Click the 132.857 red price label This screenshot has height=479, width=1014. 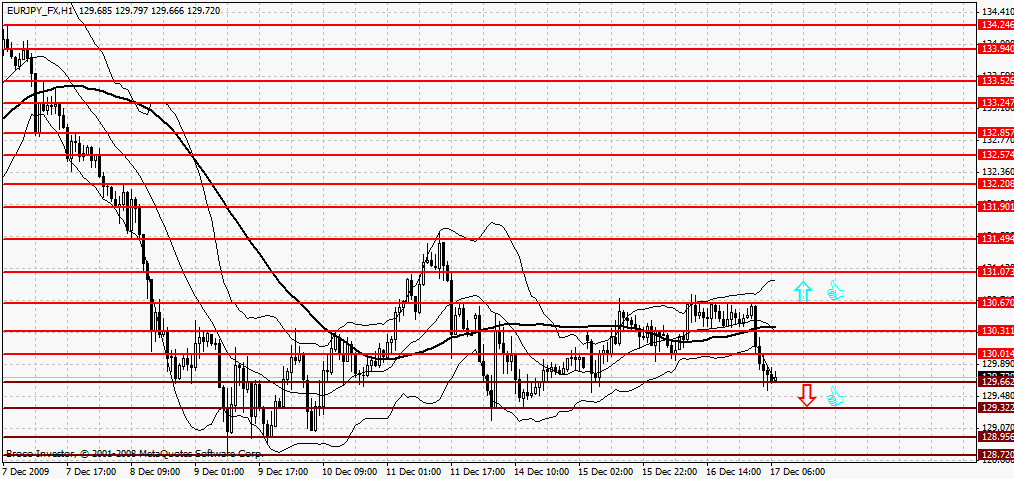tap(997, 133)
